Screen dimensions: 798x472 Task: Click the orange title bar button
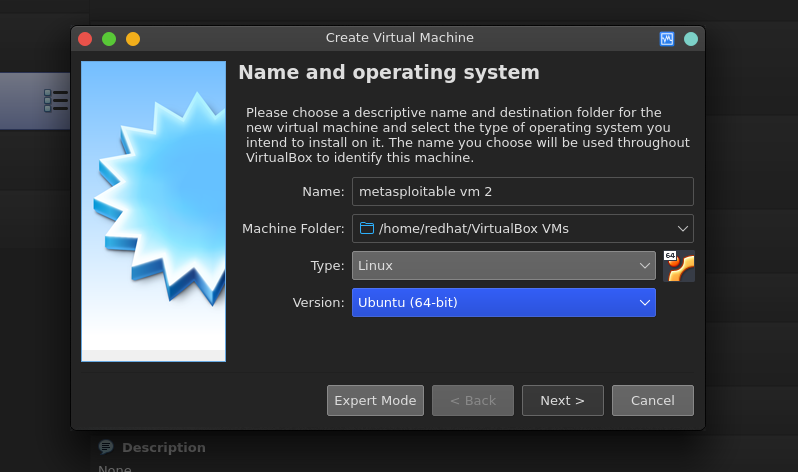133,39
